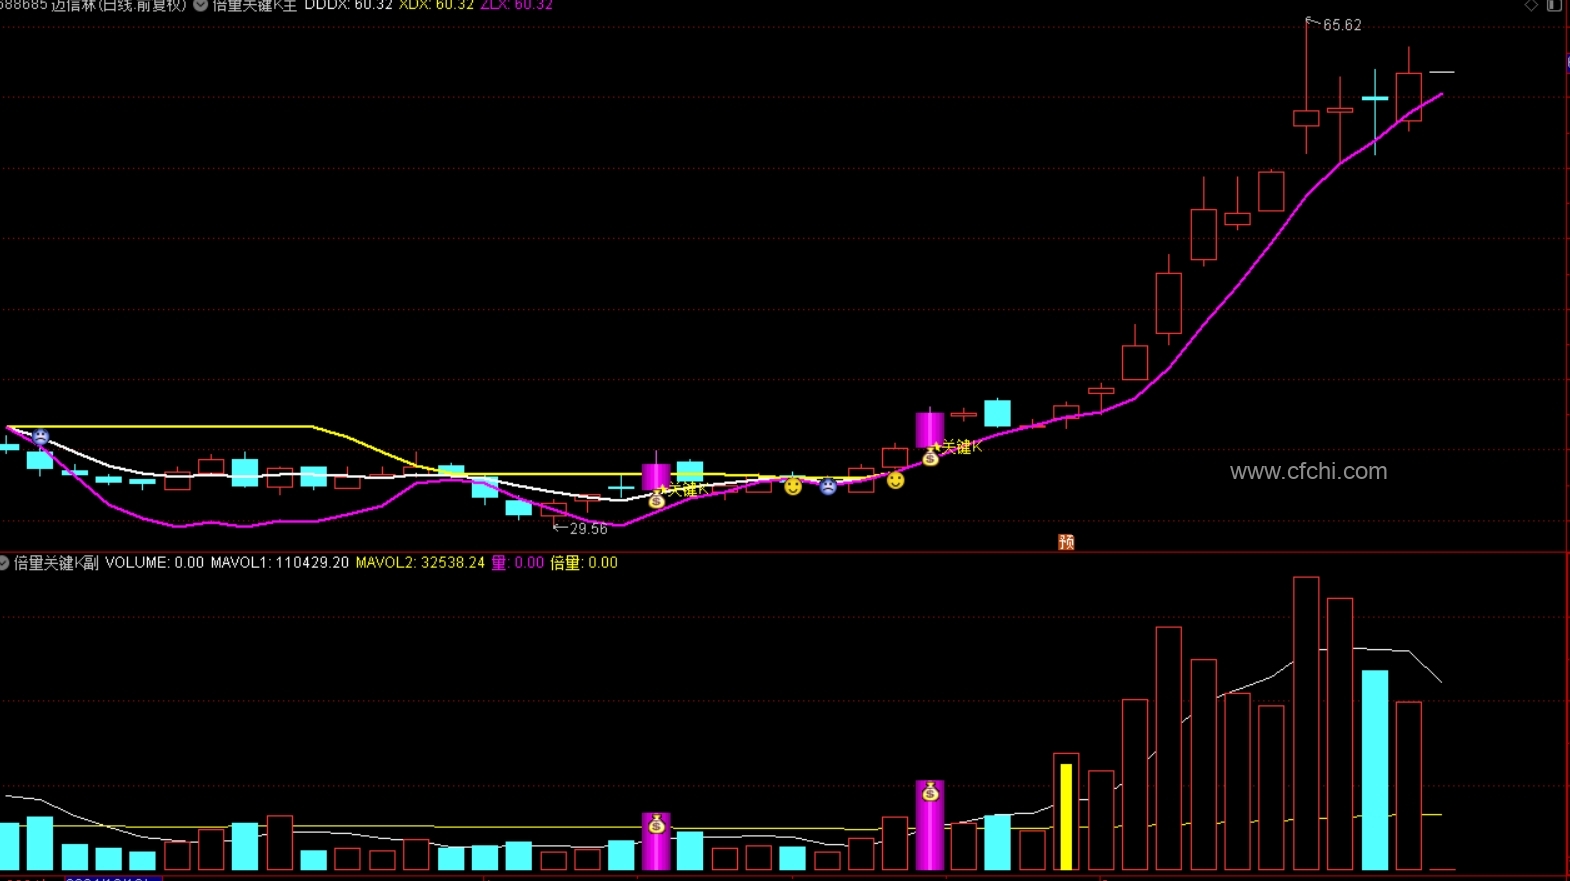Expand the 倍量关键K主 indicator dropdown arrow

(200, 5)
